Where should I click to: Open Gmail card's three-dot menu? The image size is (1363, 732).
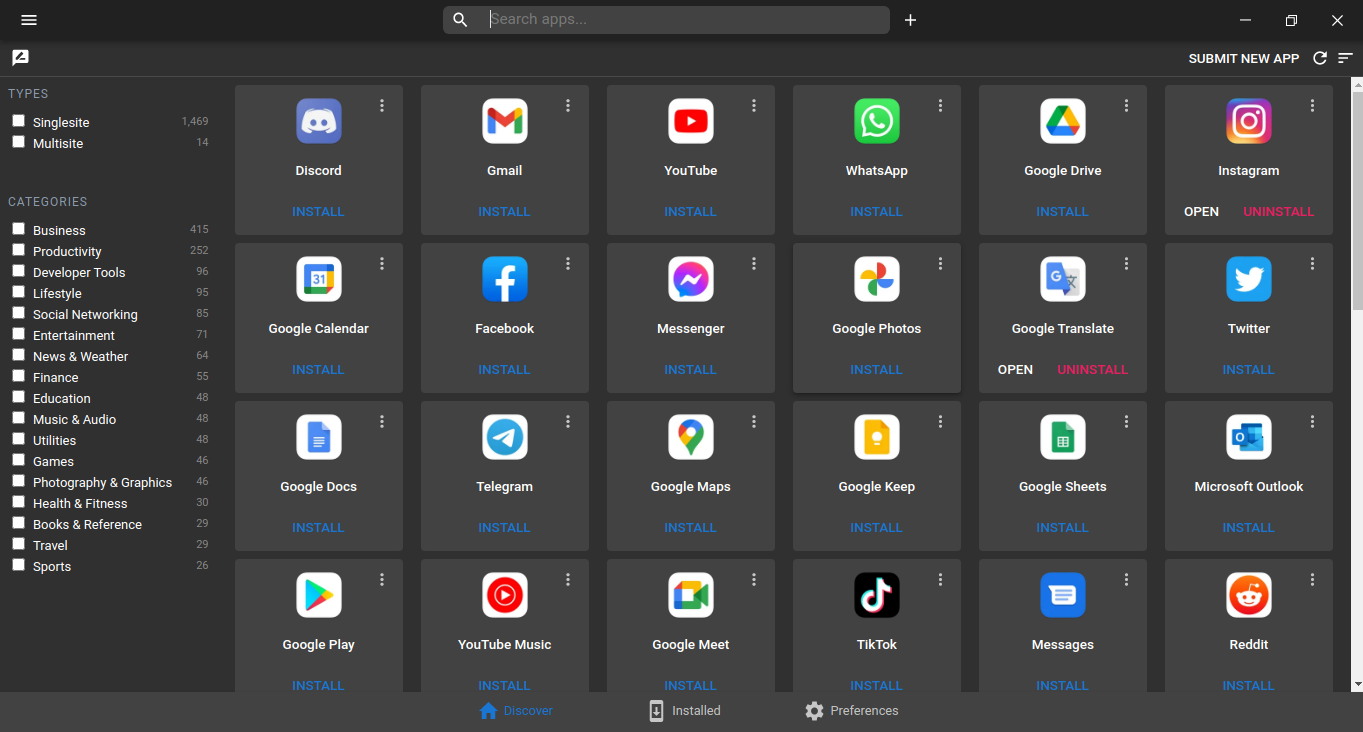568,106
